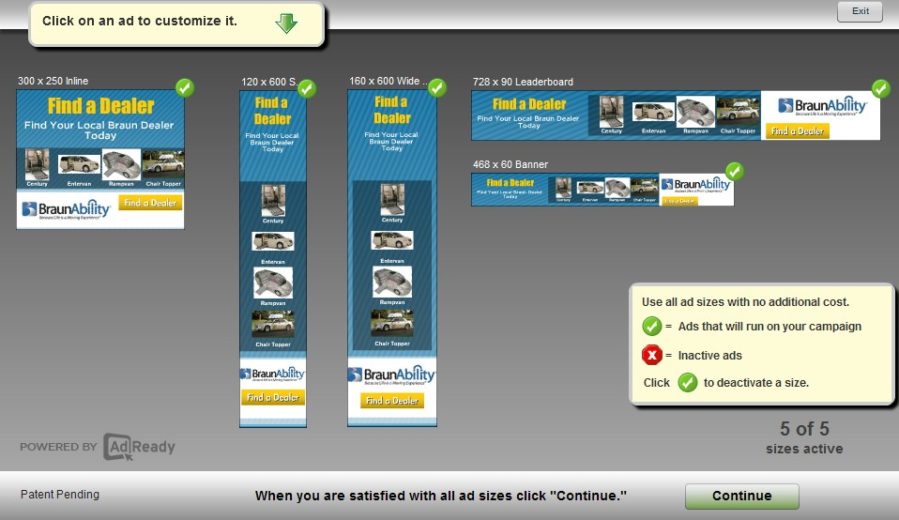Click BraunAbility logo in the 160 x 600 ad
Image resolution: width=899 pixels, height=520 pixels.
392,375
